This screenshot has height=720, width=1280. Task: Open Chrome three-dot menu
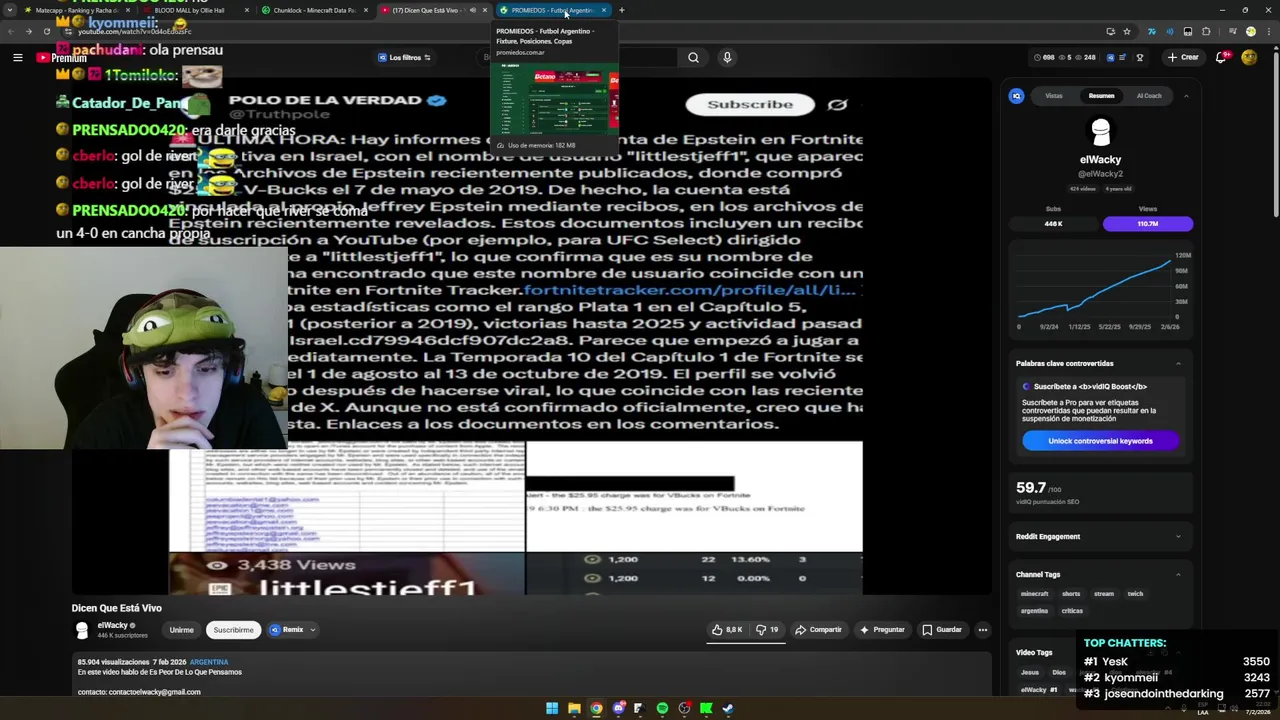(1268, 31)
